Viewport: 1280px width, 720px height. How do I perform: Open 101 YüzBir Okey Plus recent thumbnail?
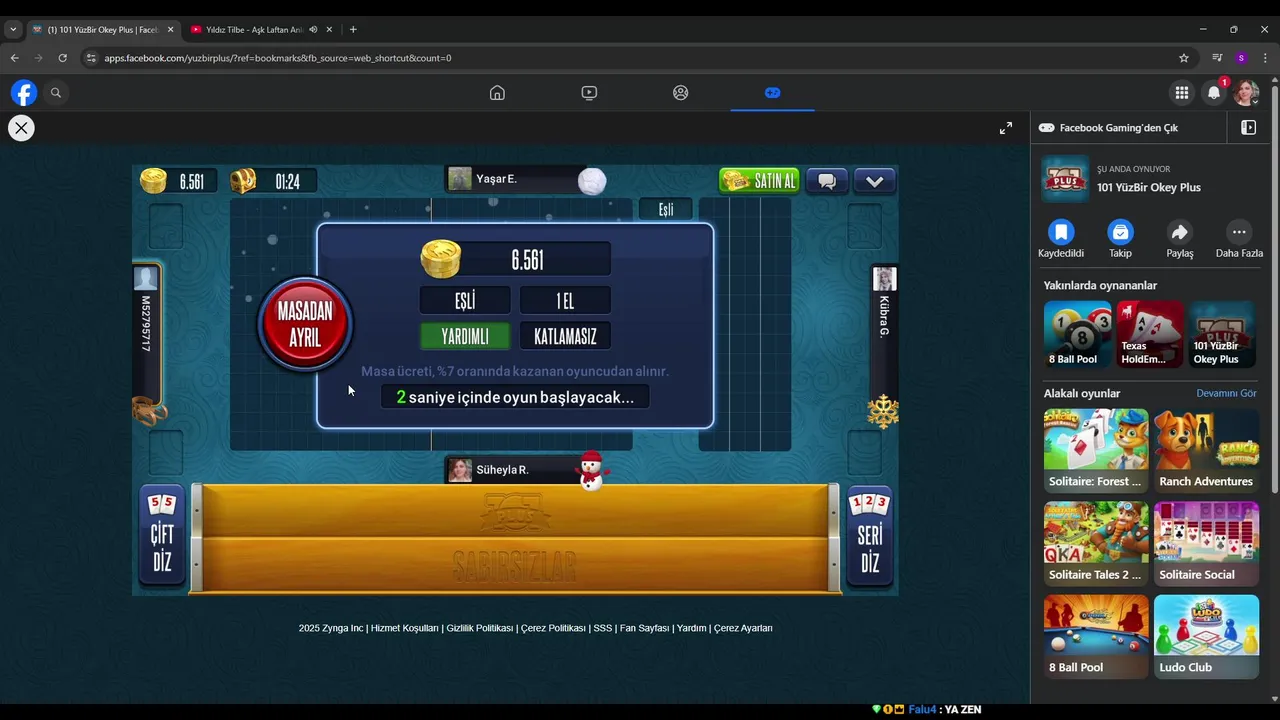point(1222,334)
